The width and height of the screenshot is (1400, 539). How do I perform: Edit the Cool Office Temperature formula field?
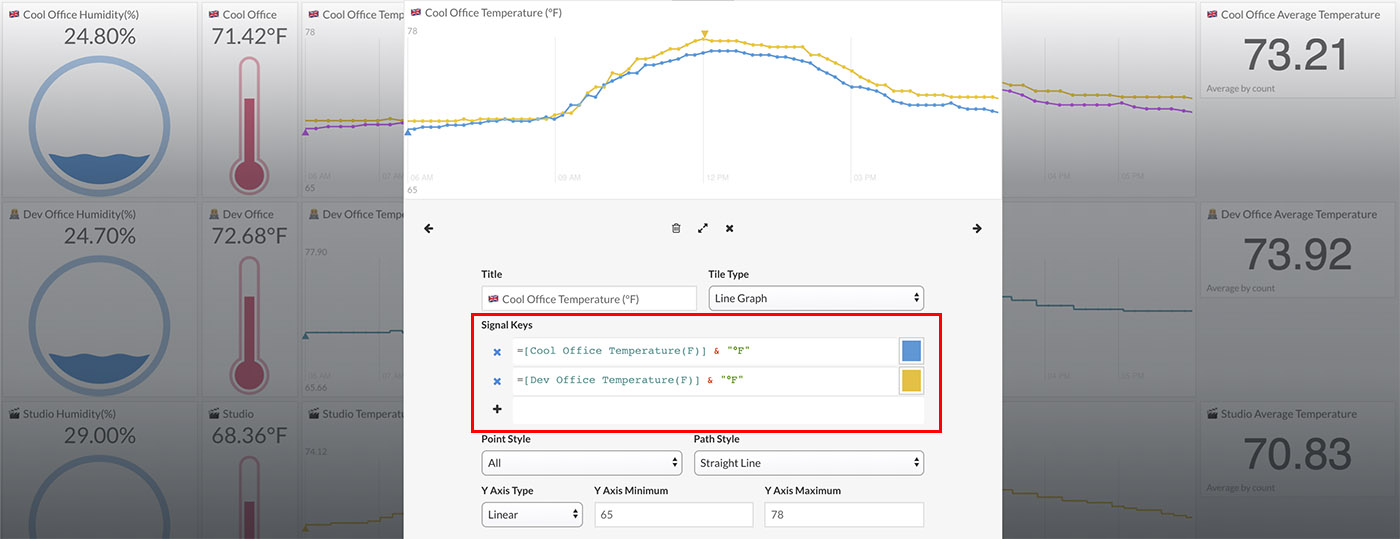(705, 351)
